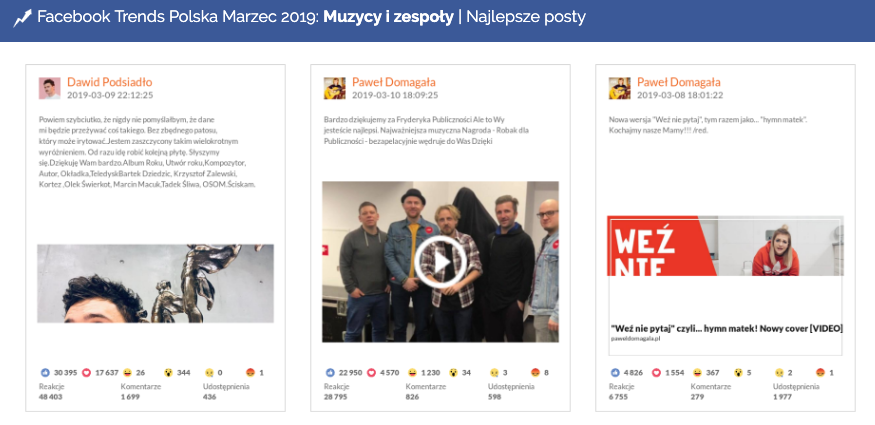Click the trends arrow icon in header

tap(23, 18)
